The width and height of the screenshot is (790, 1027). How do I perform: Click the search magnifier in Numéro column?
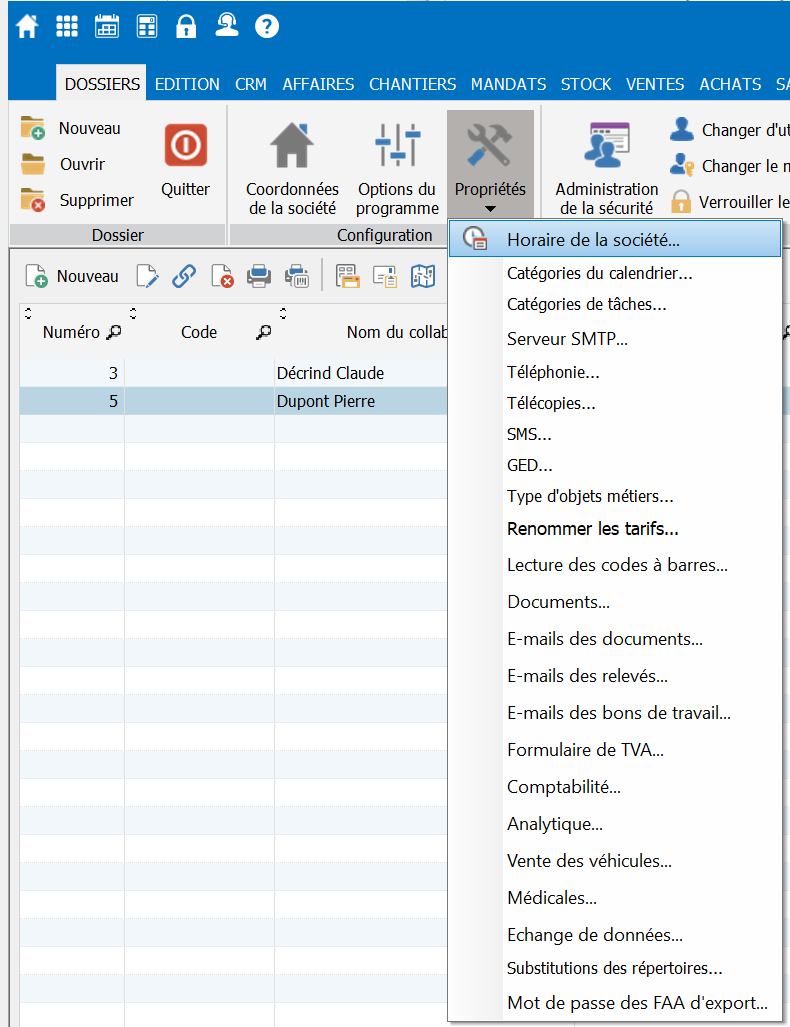pos(115,333)
